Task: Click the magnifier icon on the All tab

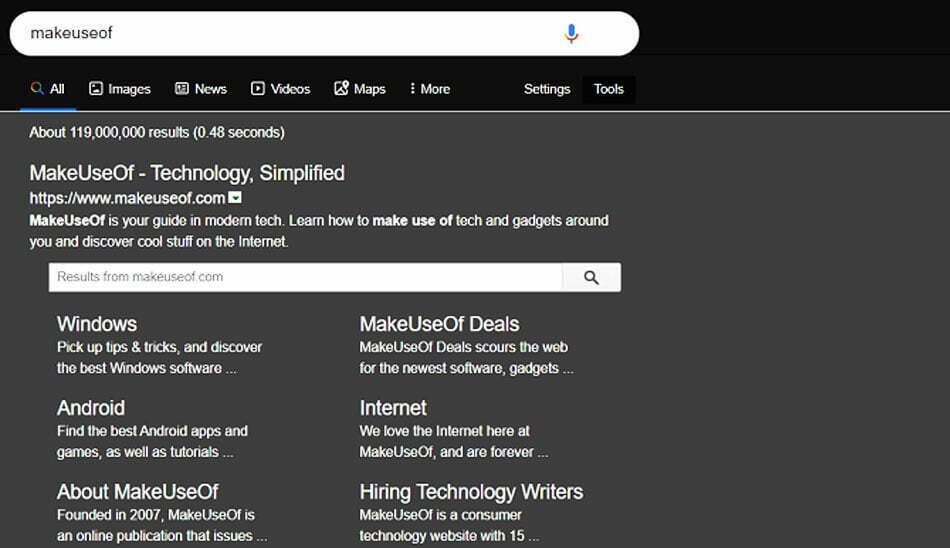Action: (37, 88)
